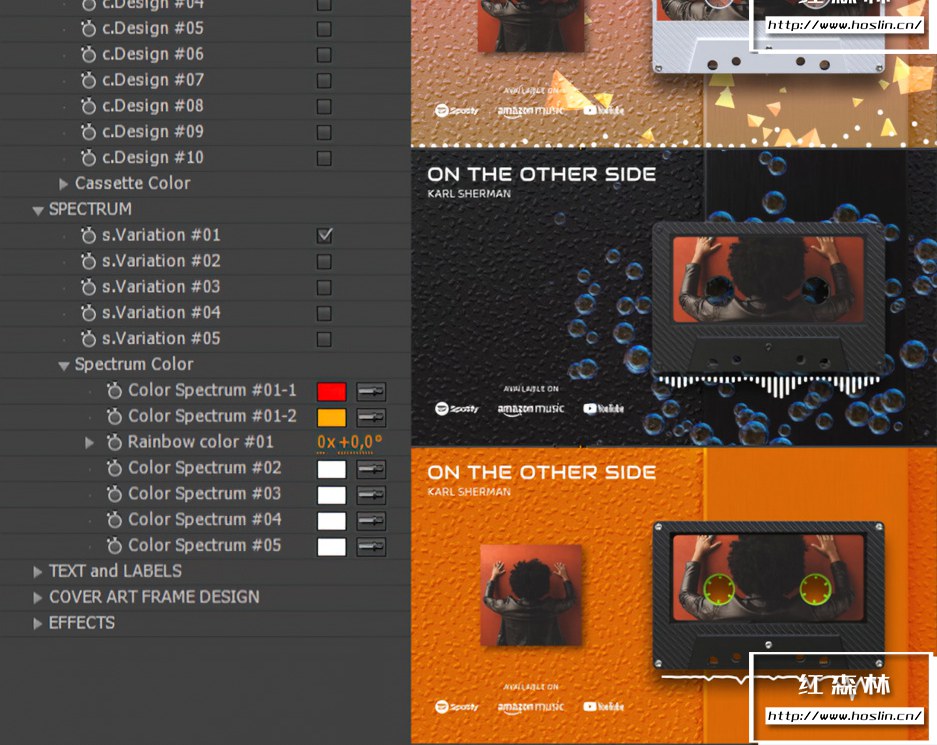Pick color with eyedropper for Spectrum #03

pyautogui.click(x=371, y=495)
